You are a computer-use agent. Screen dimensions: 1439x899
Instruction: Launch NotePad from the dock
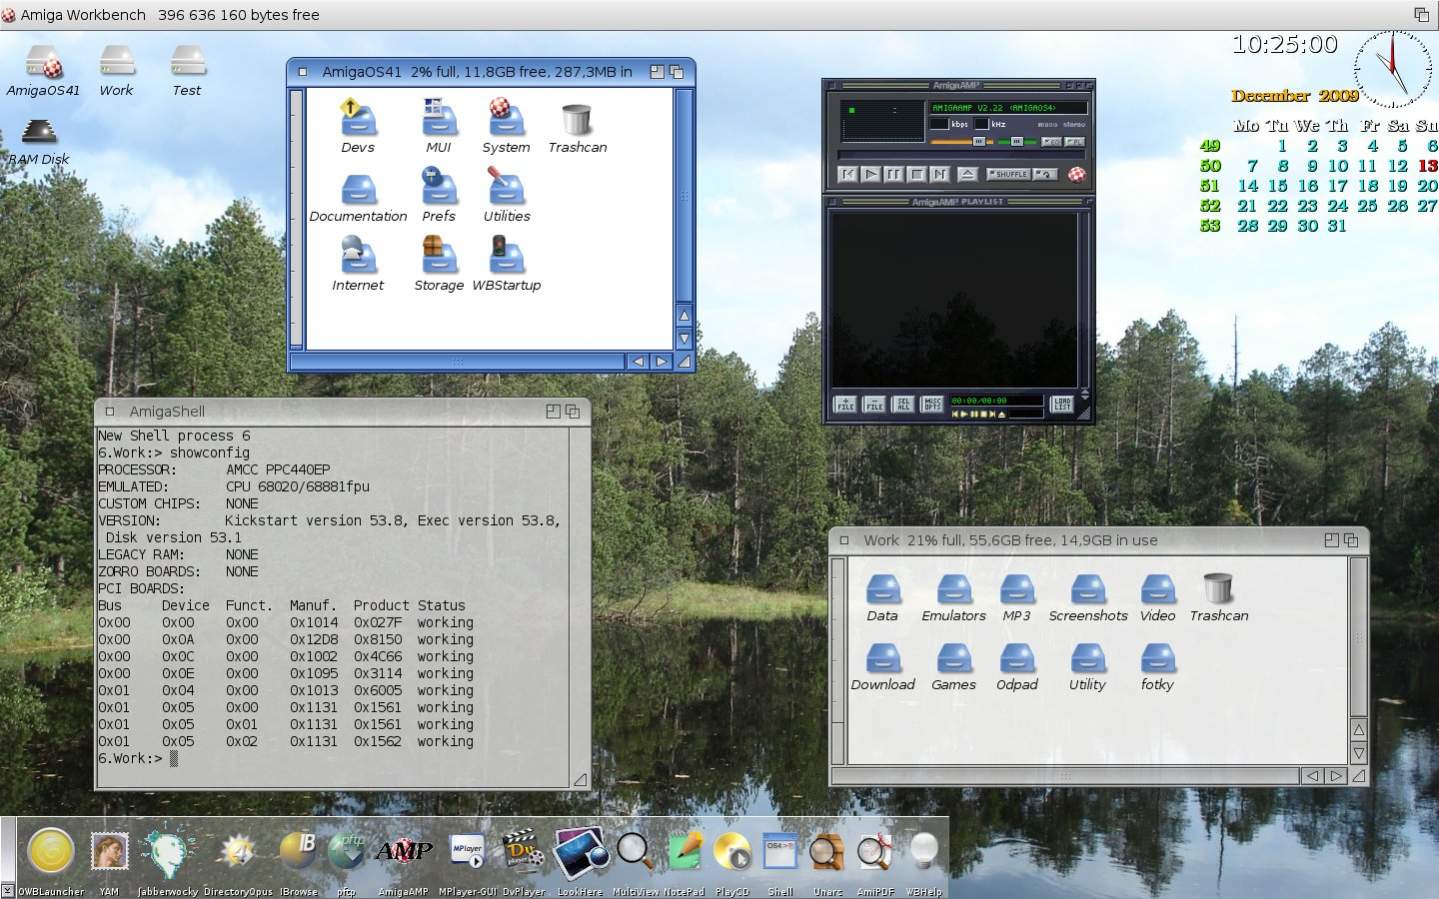685,851
